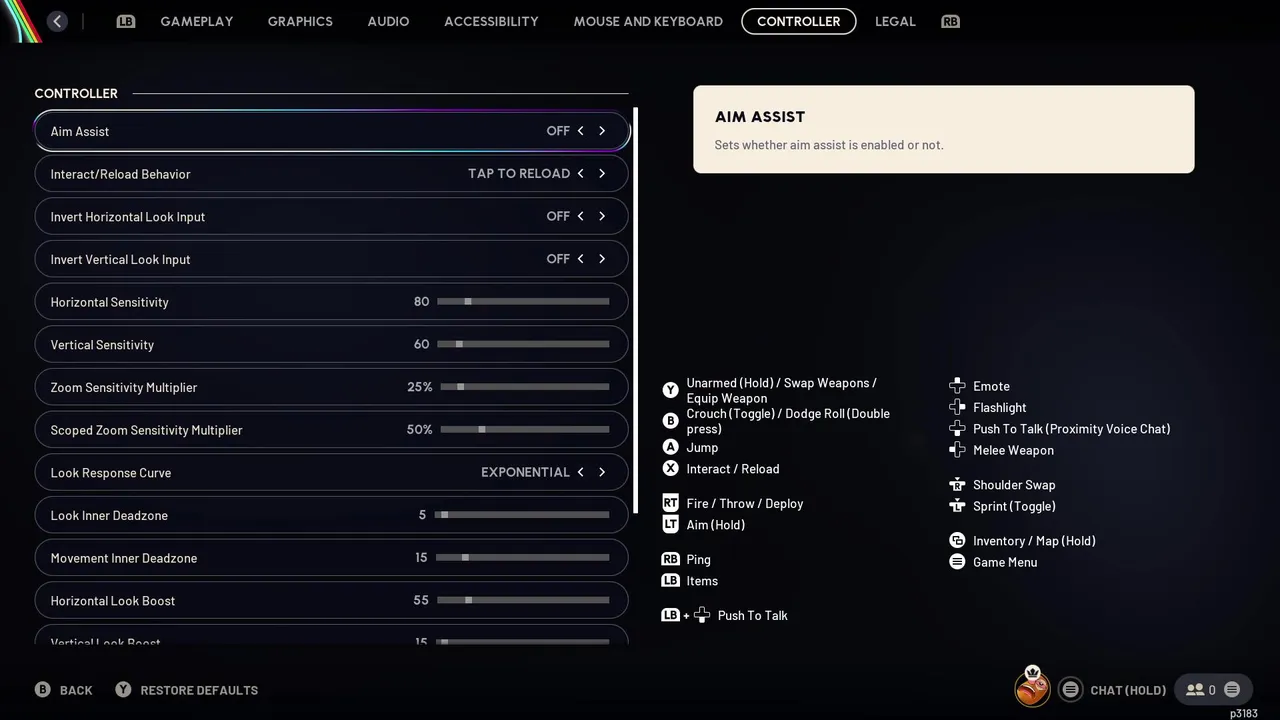Adjust the Horizontal Look Boost slider
Viewport: 1280px width, 720px height.
pos(523,600)
